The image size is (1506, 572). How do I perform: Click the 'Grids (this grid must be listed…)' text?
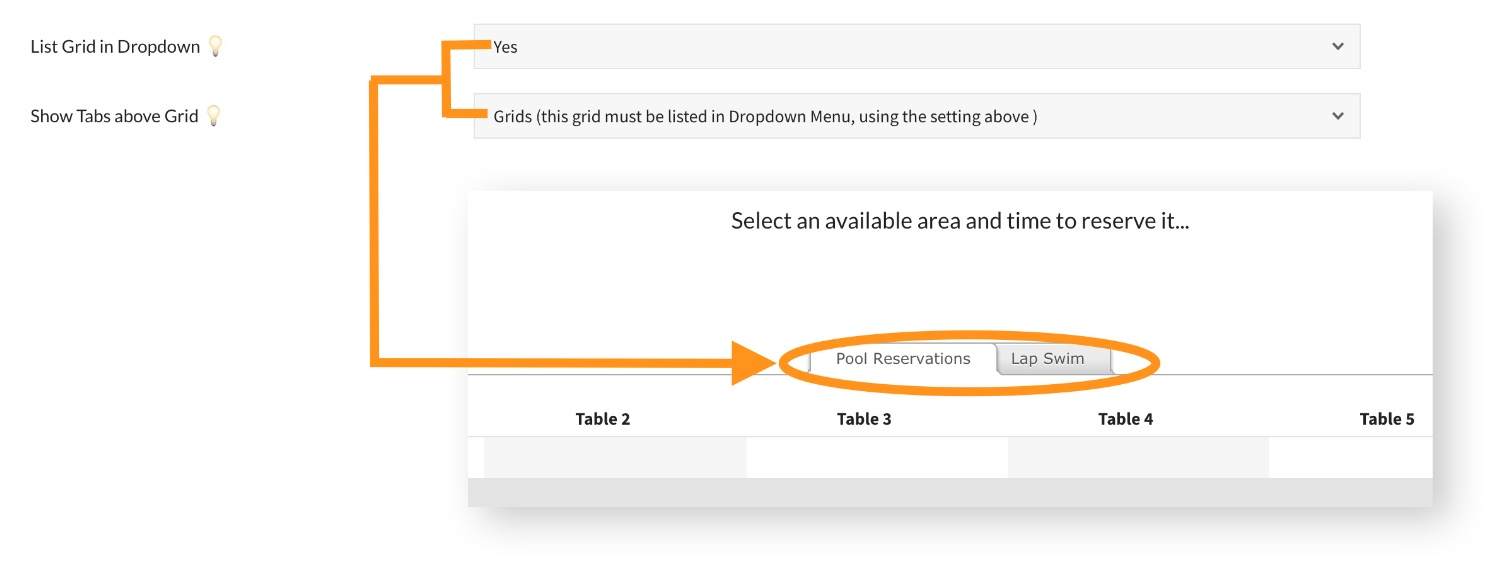click(765, 116)
